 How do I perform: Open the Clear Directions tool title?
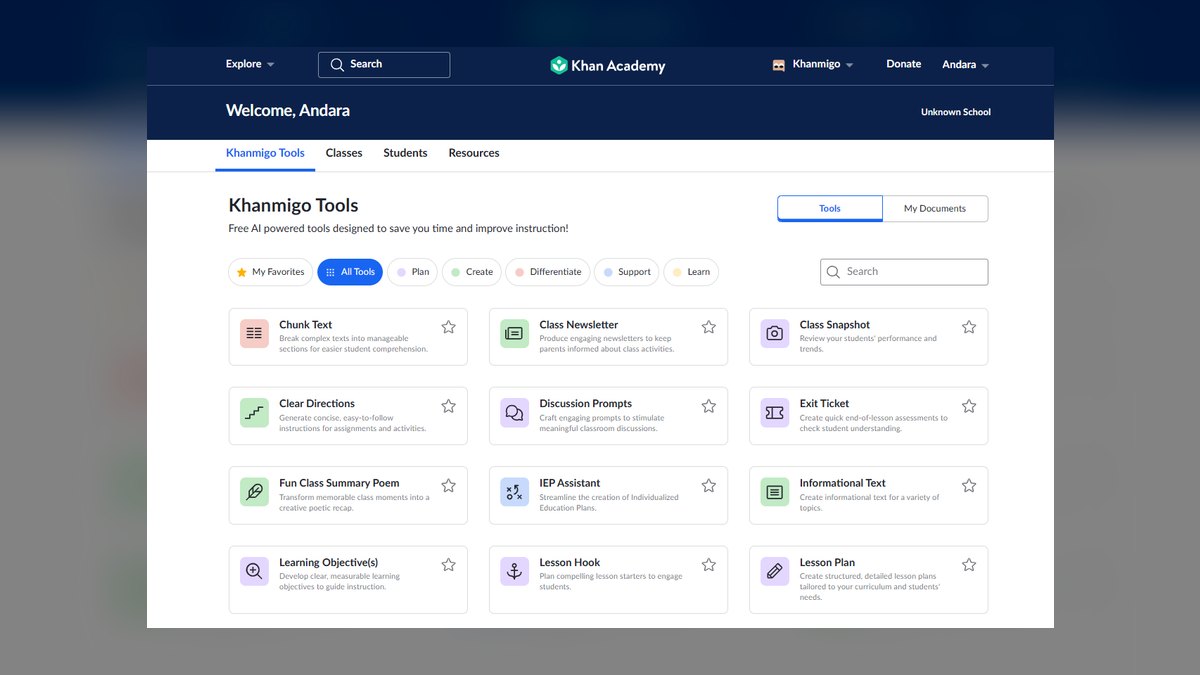pyautogui.click(x=317, y=404)
